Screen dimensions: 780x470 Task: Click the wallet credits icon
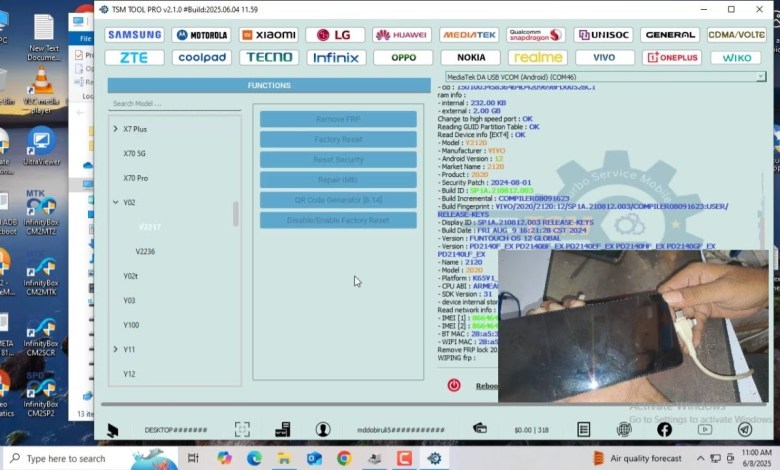click(480, 429)
